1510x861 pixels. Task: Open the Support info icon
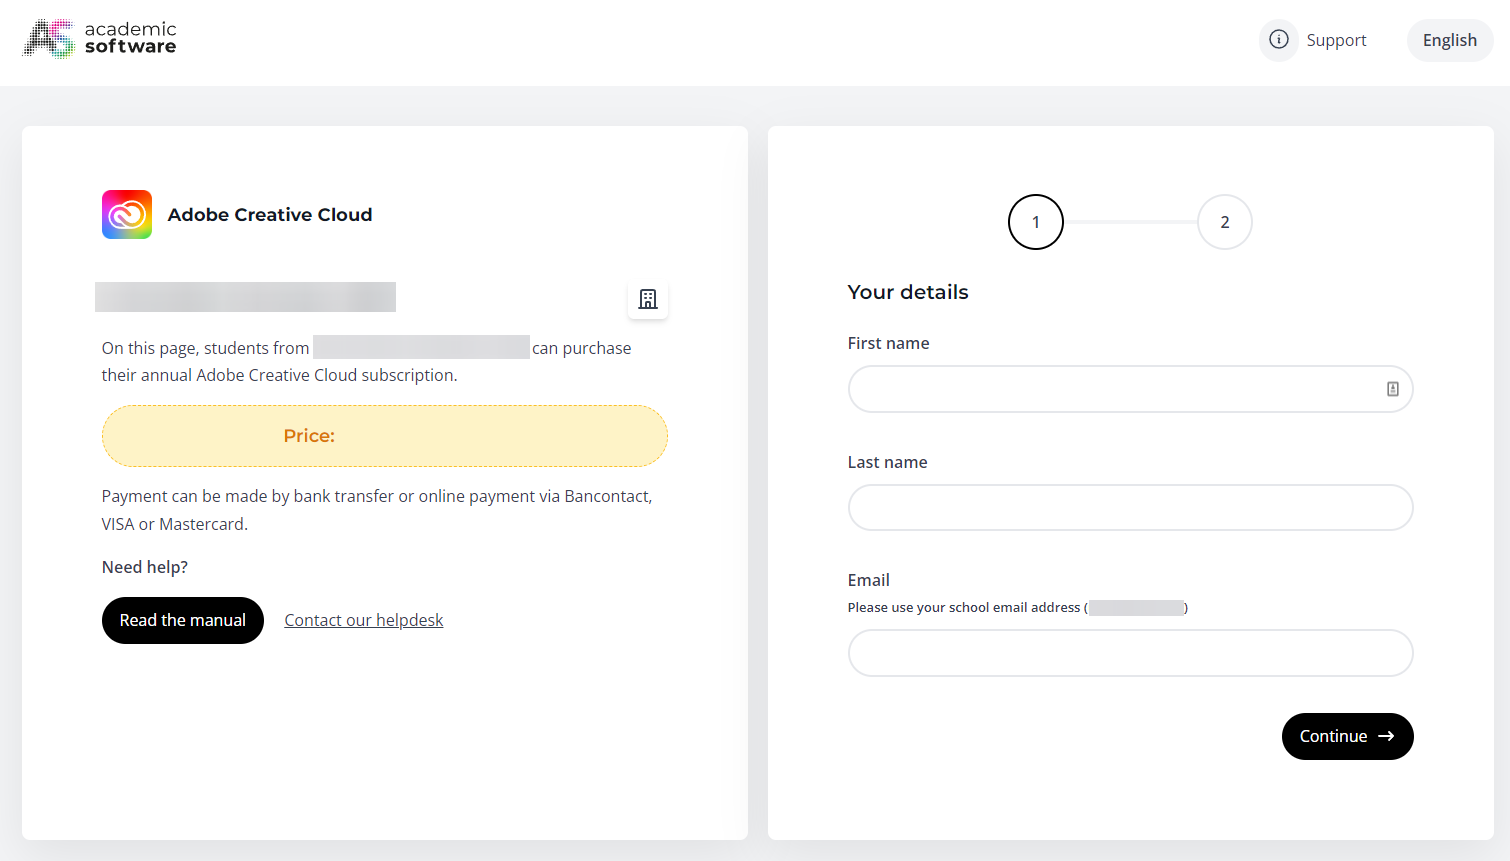point(1278,40)
